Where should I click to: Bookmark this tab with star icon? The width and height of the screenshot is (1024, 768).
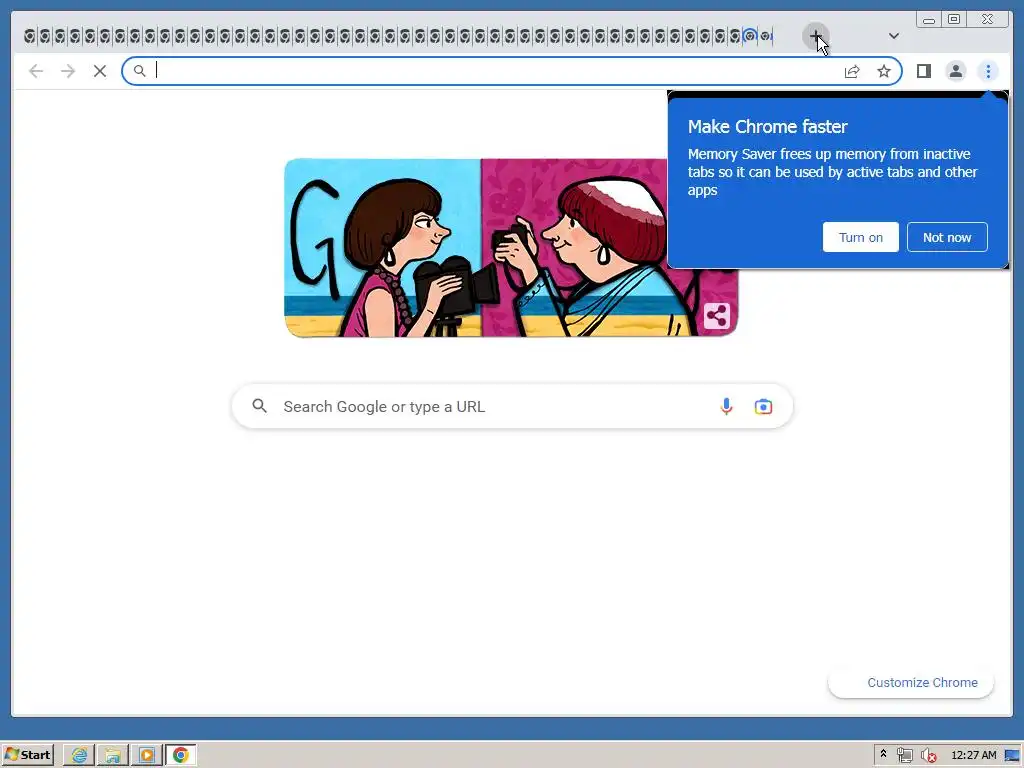click(x=884, y=71)
